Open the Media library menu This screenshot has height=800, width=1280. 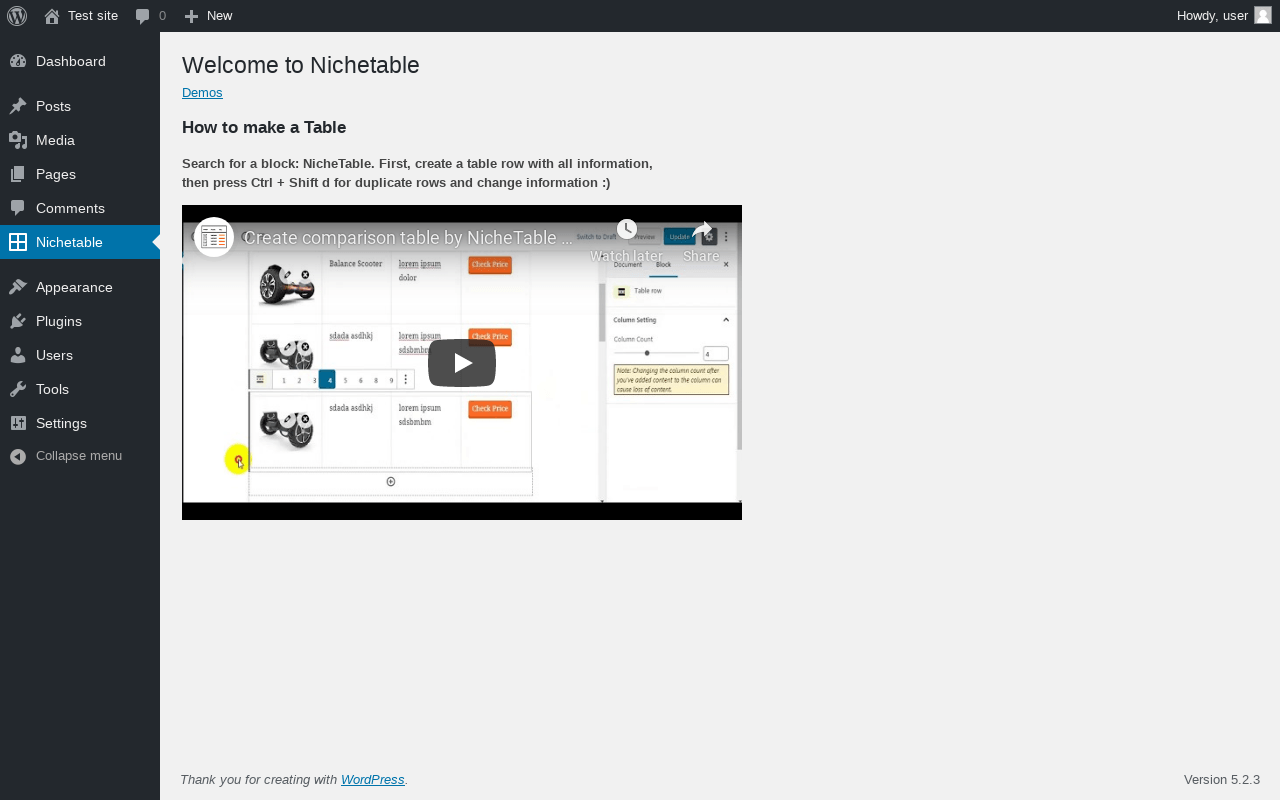[80, 140]
